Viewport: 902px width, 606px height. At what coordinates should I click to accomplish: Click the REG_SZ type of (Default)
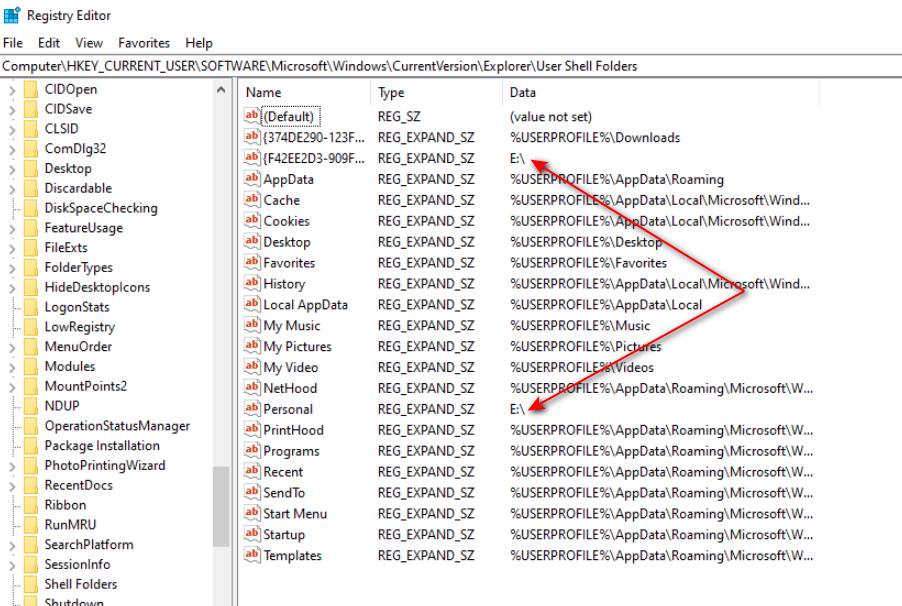pyautogui.click(x=399, y=117)
